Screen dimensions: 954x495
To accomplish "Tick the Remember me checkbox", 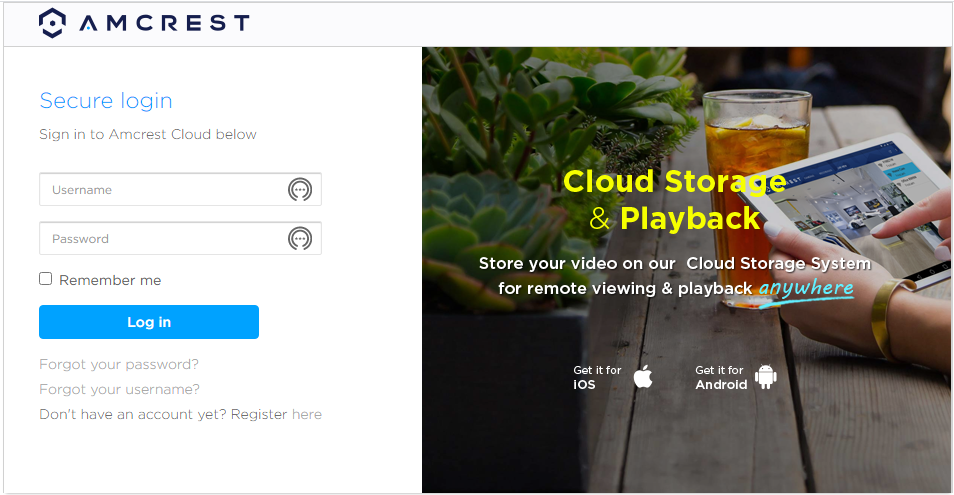I will (x=46, y=279).
